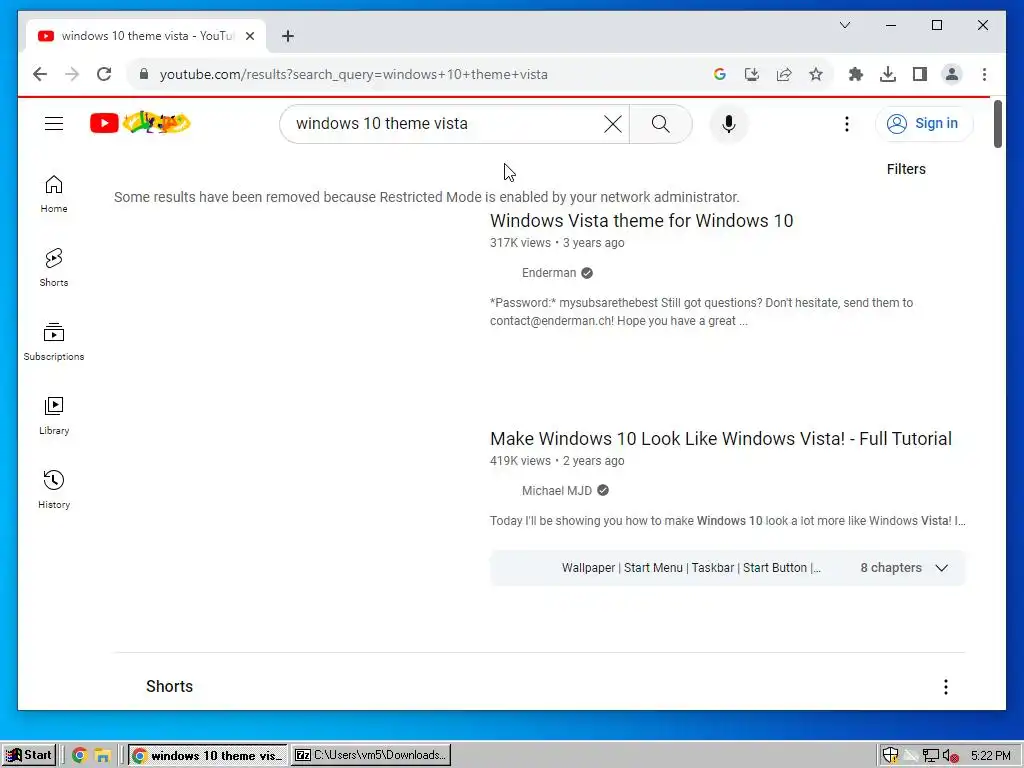This screenshot has width=1024, height=768.
Task: Open Chrome downloads icon
Action: coord(888,74)
